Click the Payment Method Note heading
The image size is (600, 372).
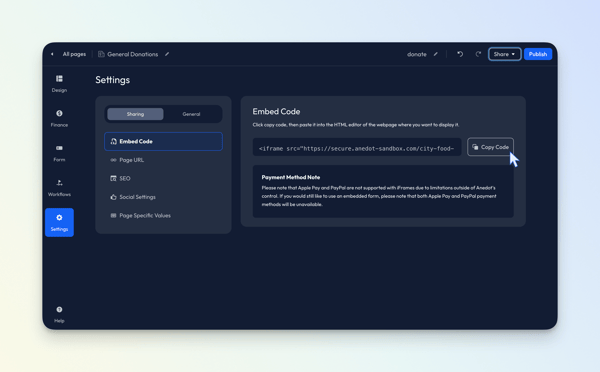(x=291, y=177)
